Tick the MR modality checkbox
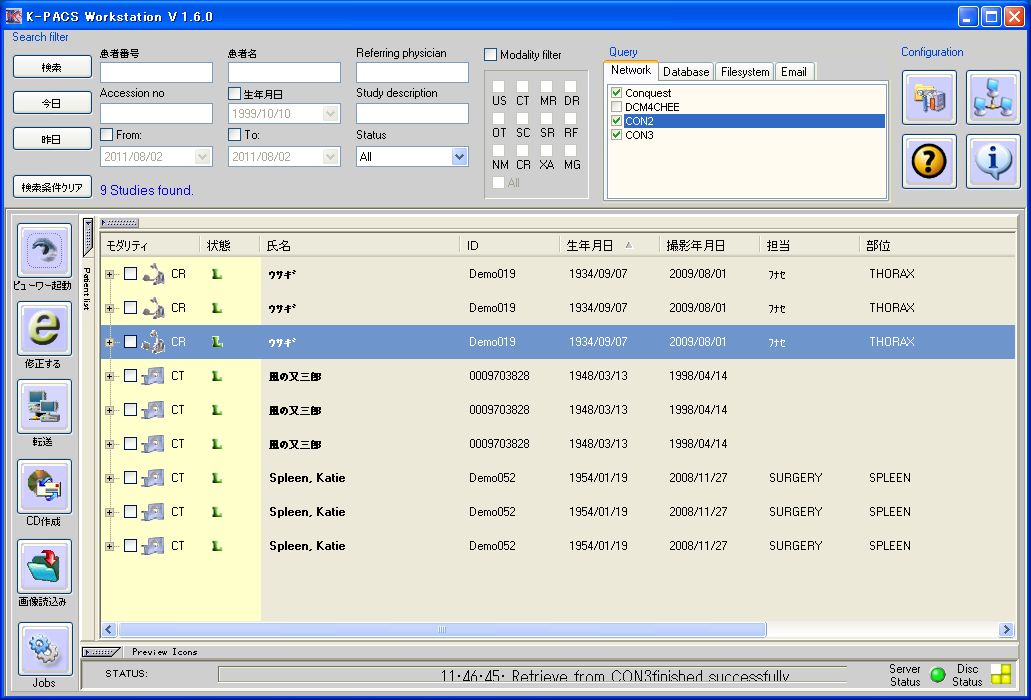 pyautogui.click(x=546, y=87)
